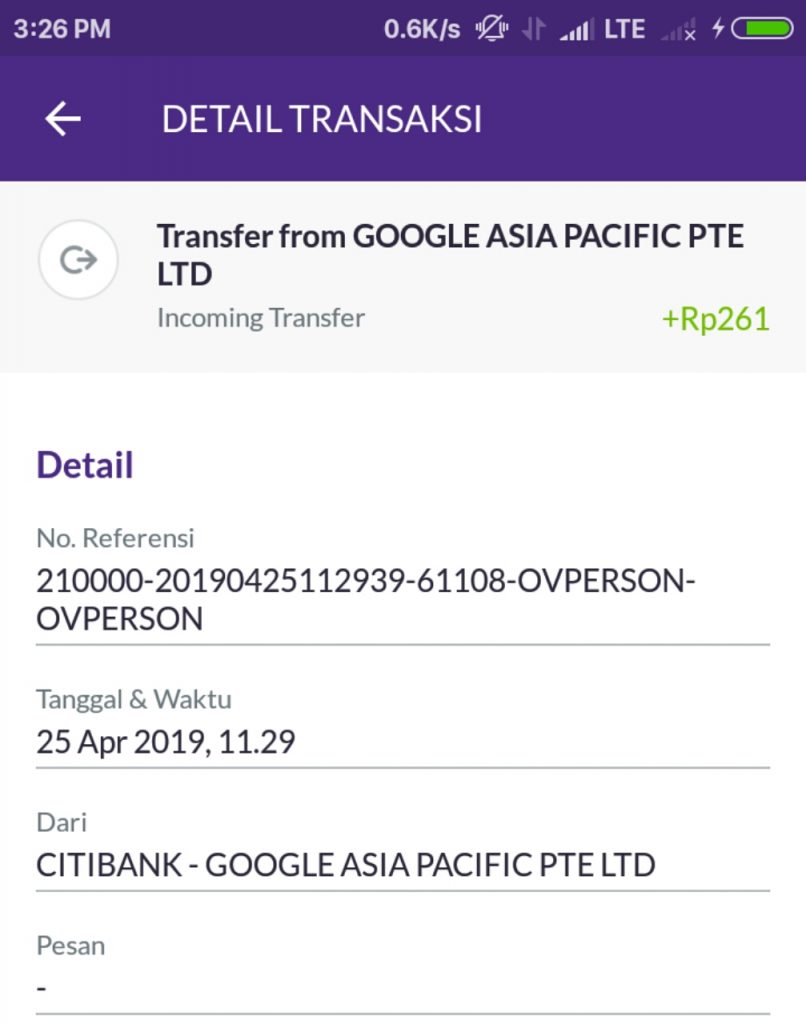Select the transfer from Google Asia Pacific title

pyautogui.click(x=450, y=255)
